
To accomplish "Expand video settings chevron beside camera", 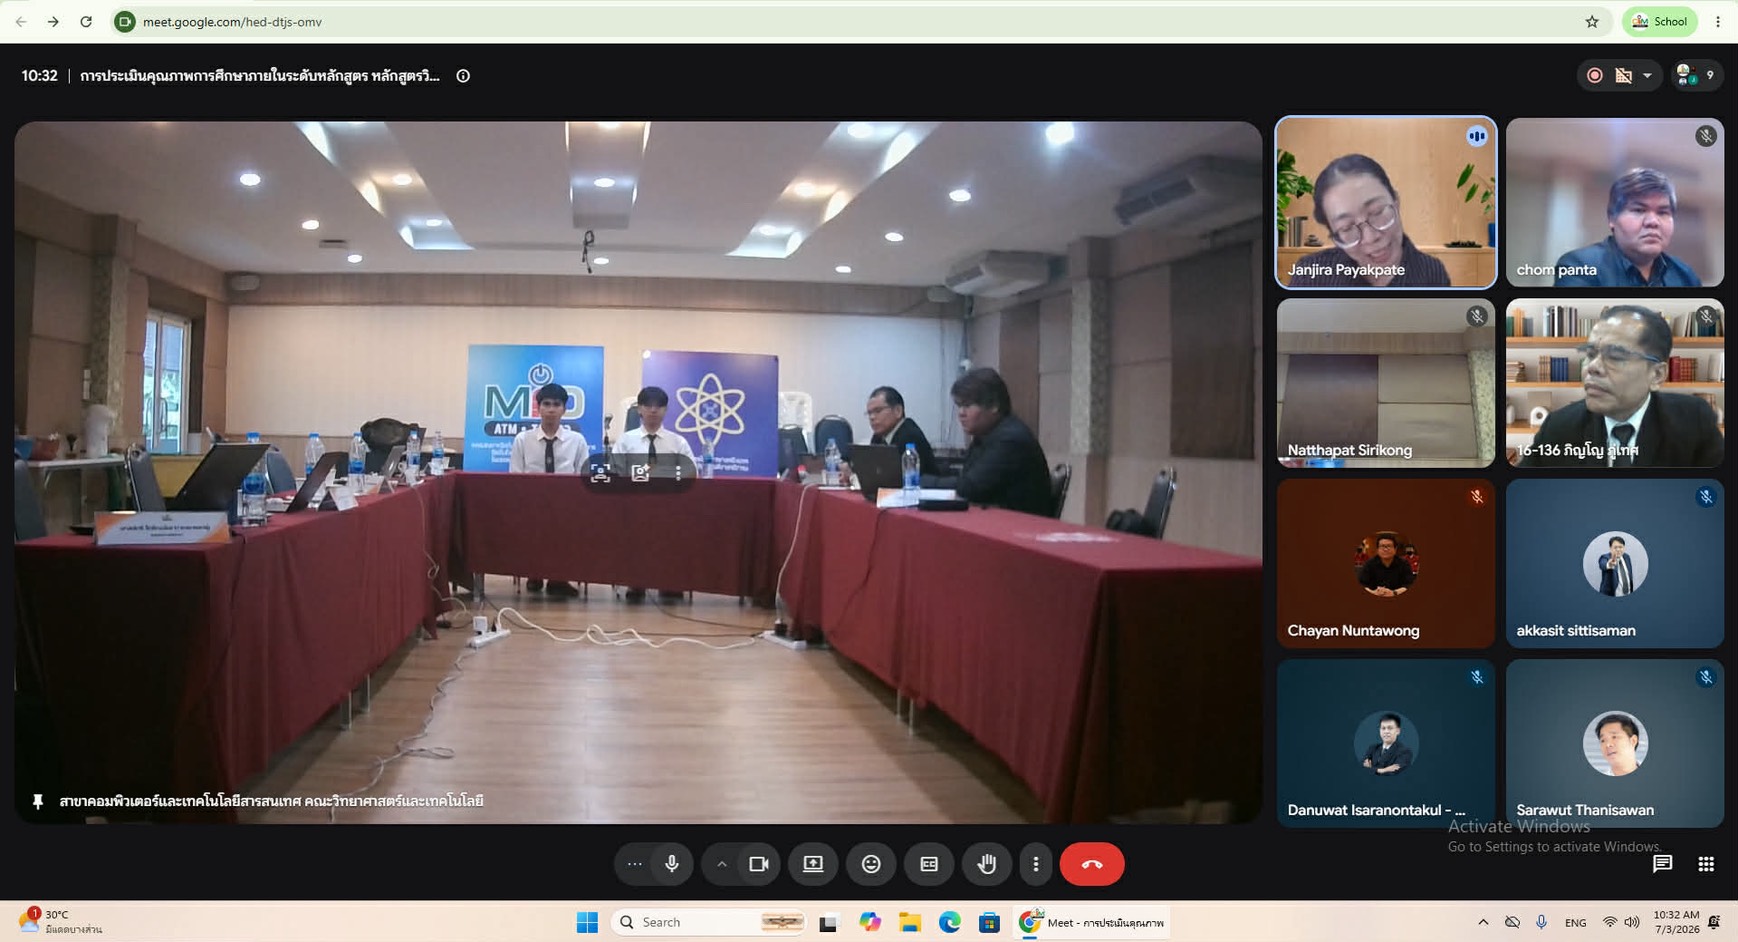I will point(721,864).
